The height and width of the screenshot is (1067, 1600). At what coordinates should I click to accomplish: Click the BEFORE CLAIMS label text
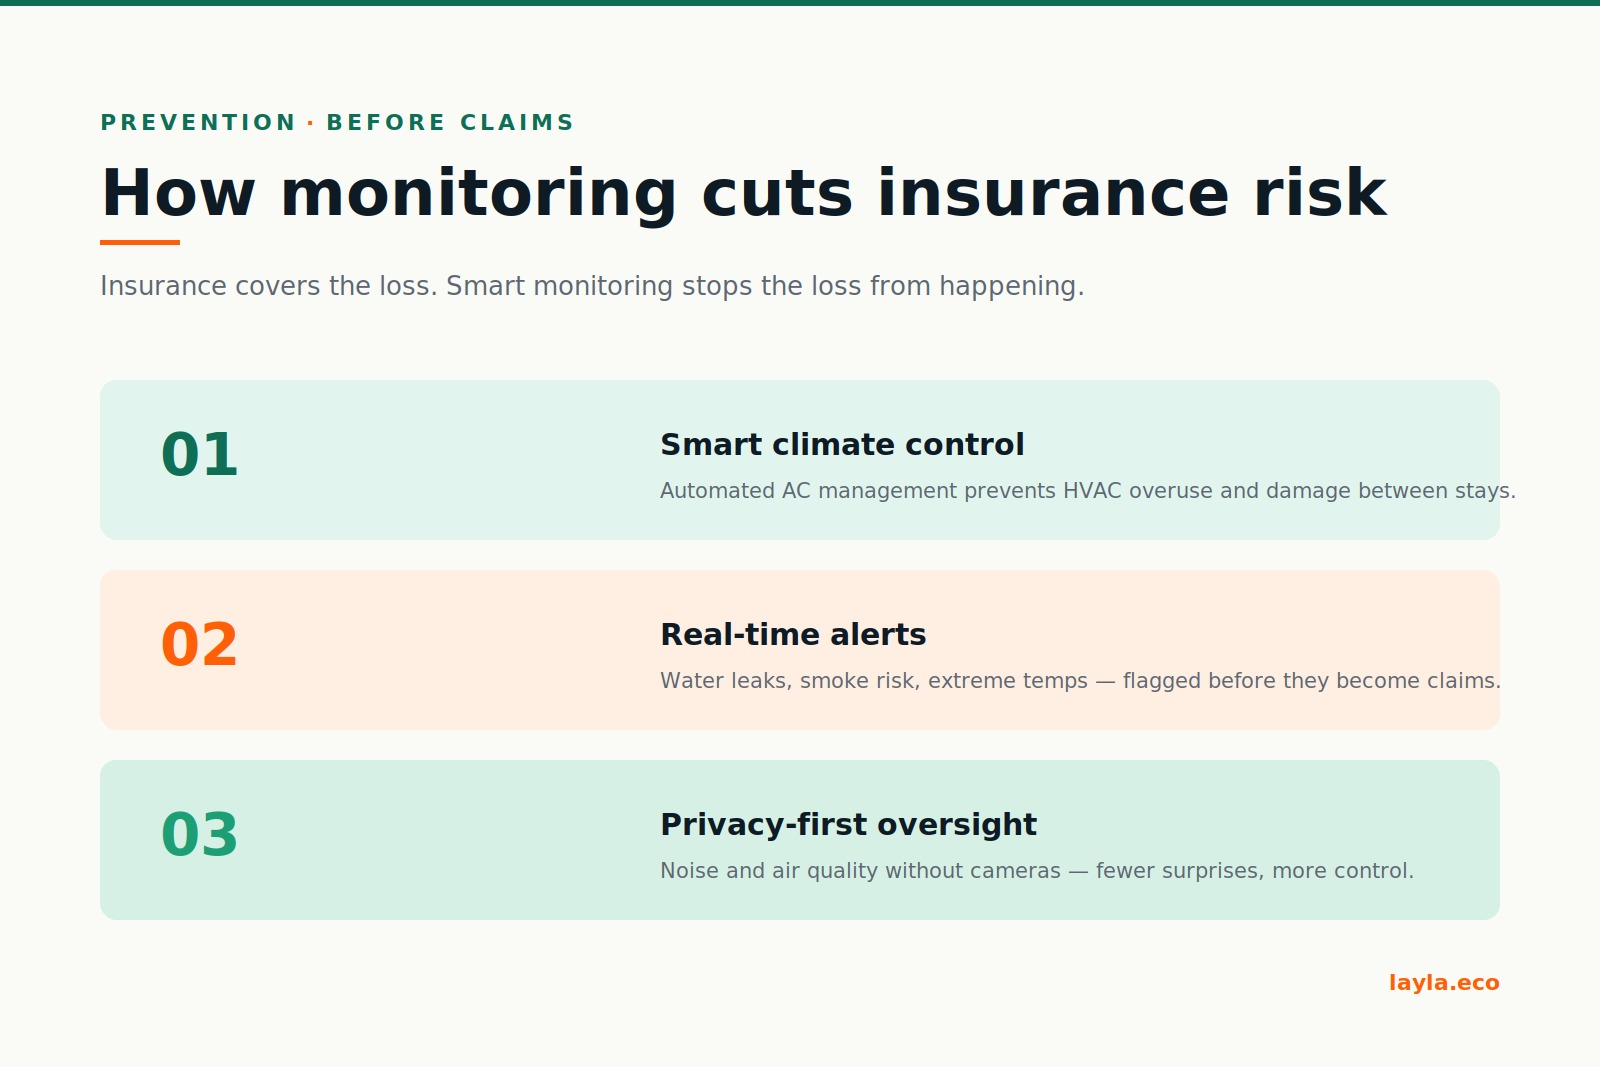450,123
